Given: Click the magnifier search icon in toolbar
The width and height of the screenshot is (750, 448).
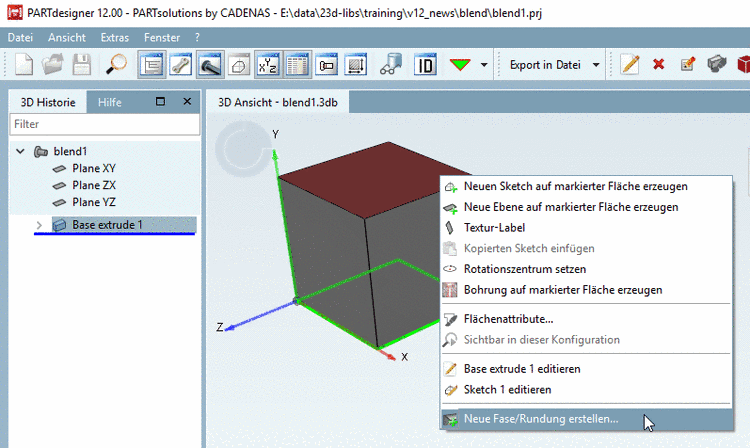Looking at the screenshot, I should click(117, 64).
